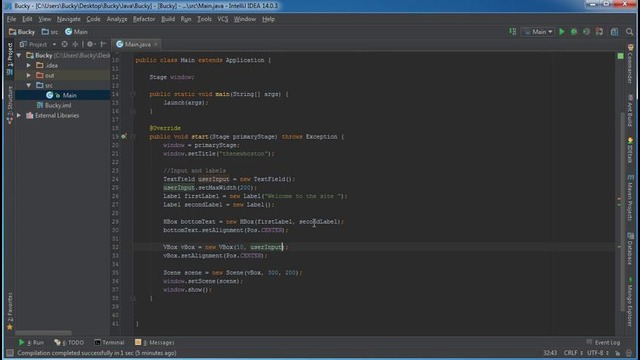The height and width of the screenshot is (360, 640).
Task: Open the Event Log
Action: pyautogui.click(x=603, y=342)
